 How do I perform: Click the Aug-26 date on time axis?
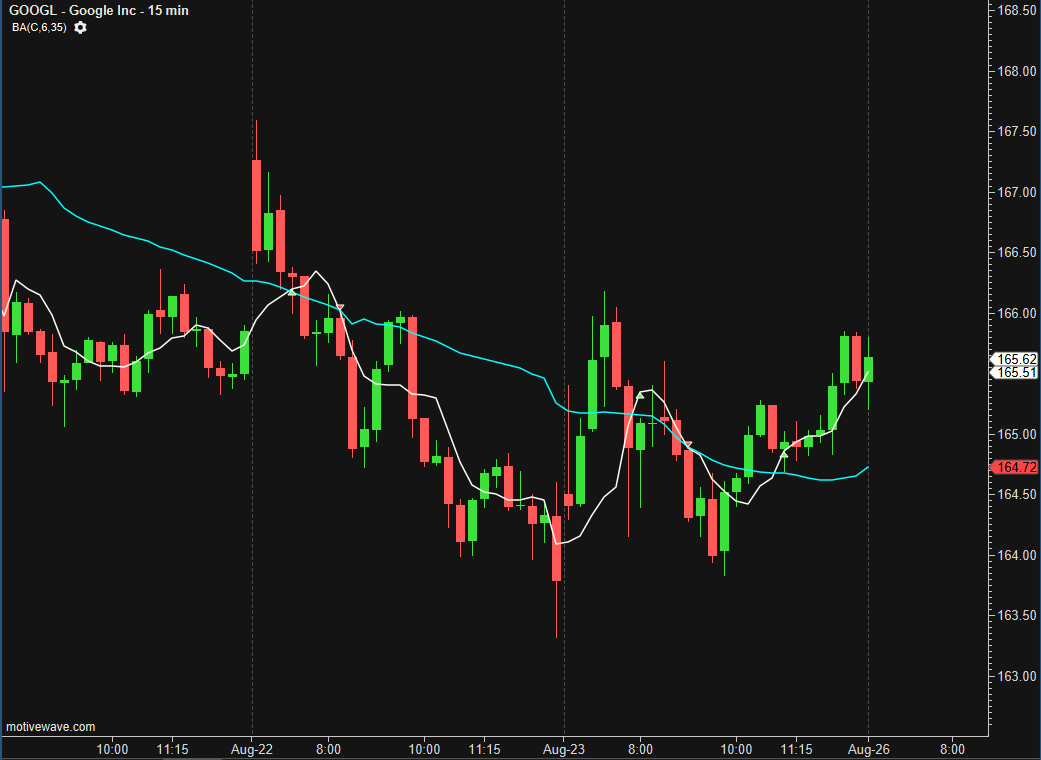click(868, 748)
